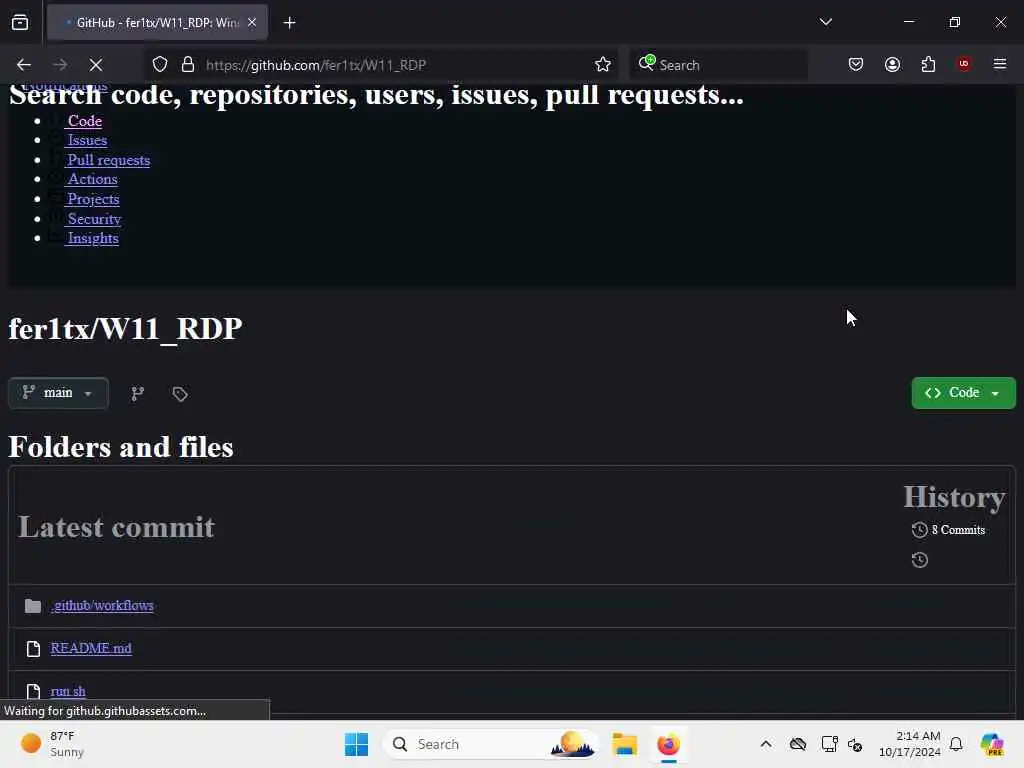Open weather widget showing 87°F Sunny
This screenshot has height=768, width=1024.
(52, 744)
